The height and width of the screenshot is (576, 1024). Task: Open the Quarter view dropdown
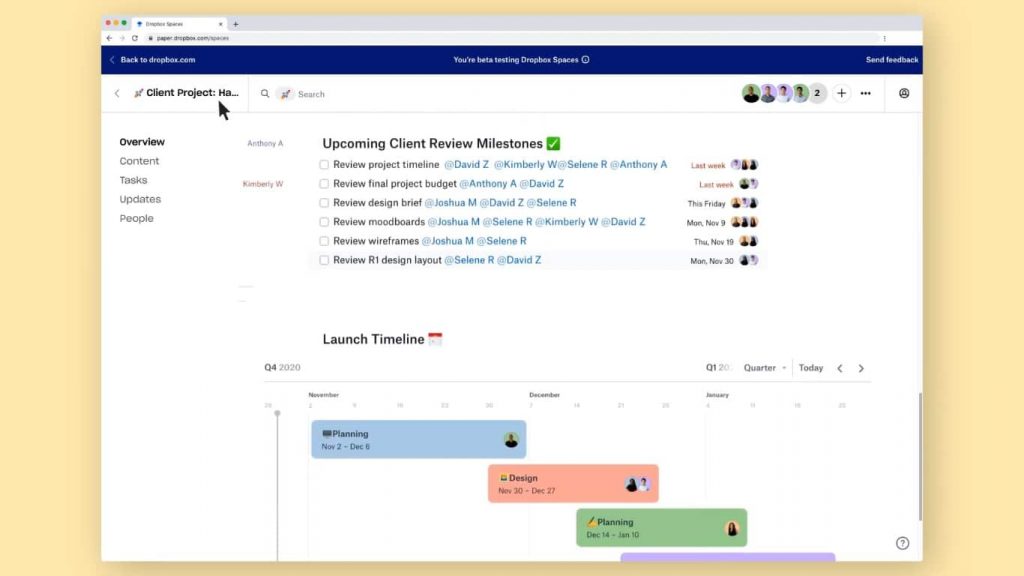(x=765, y=368)
